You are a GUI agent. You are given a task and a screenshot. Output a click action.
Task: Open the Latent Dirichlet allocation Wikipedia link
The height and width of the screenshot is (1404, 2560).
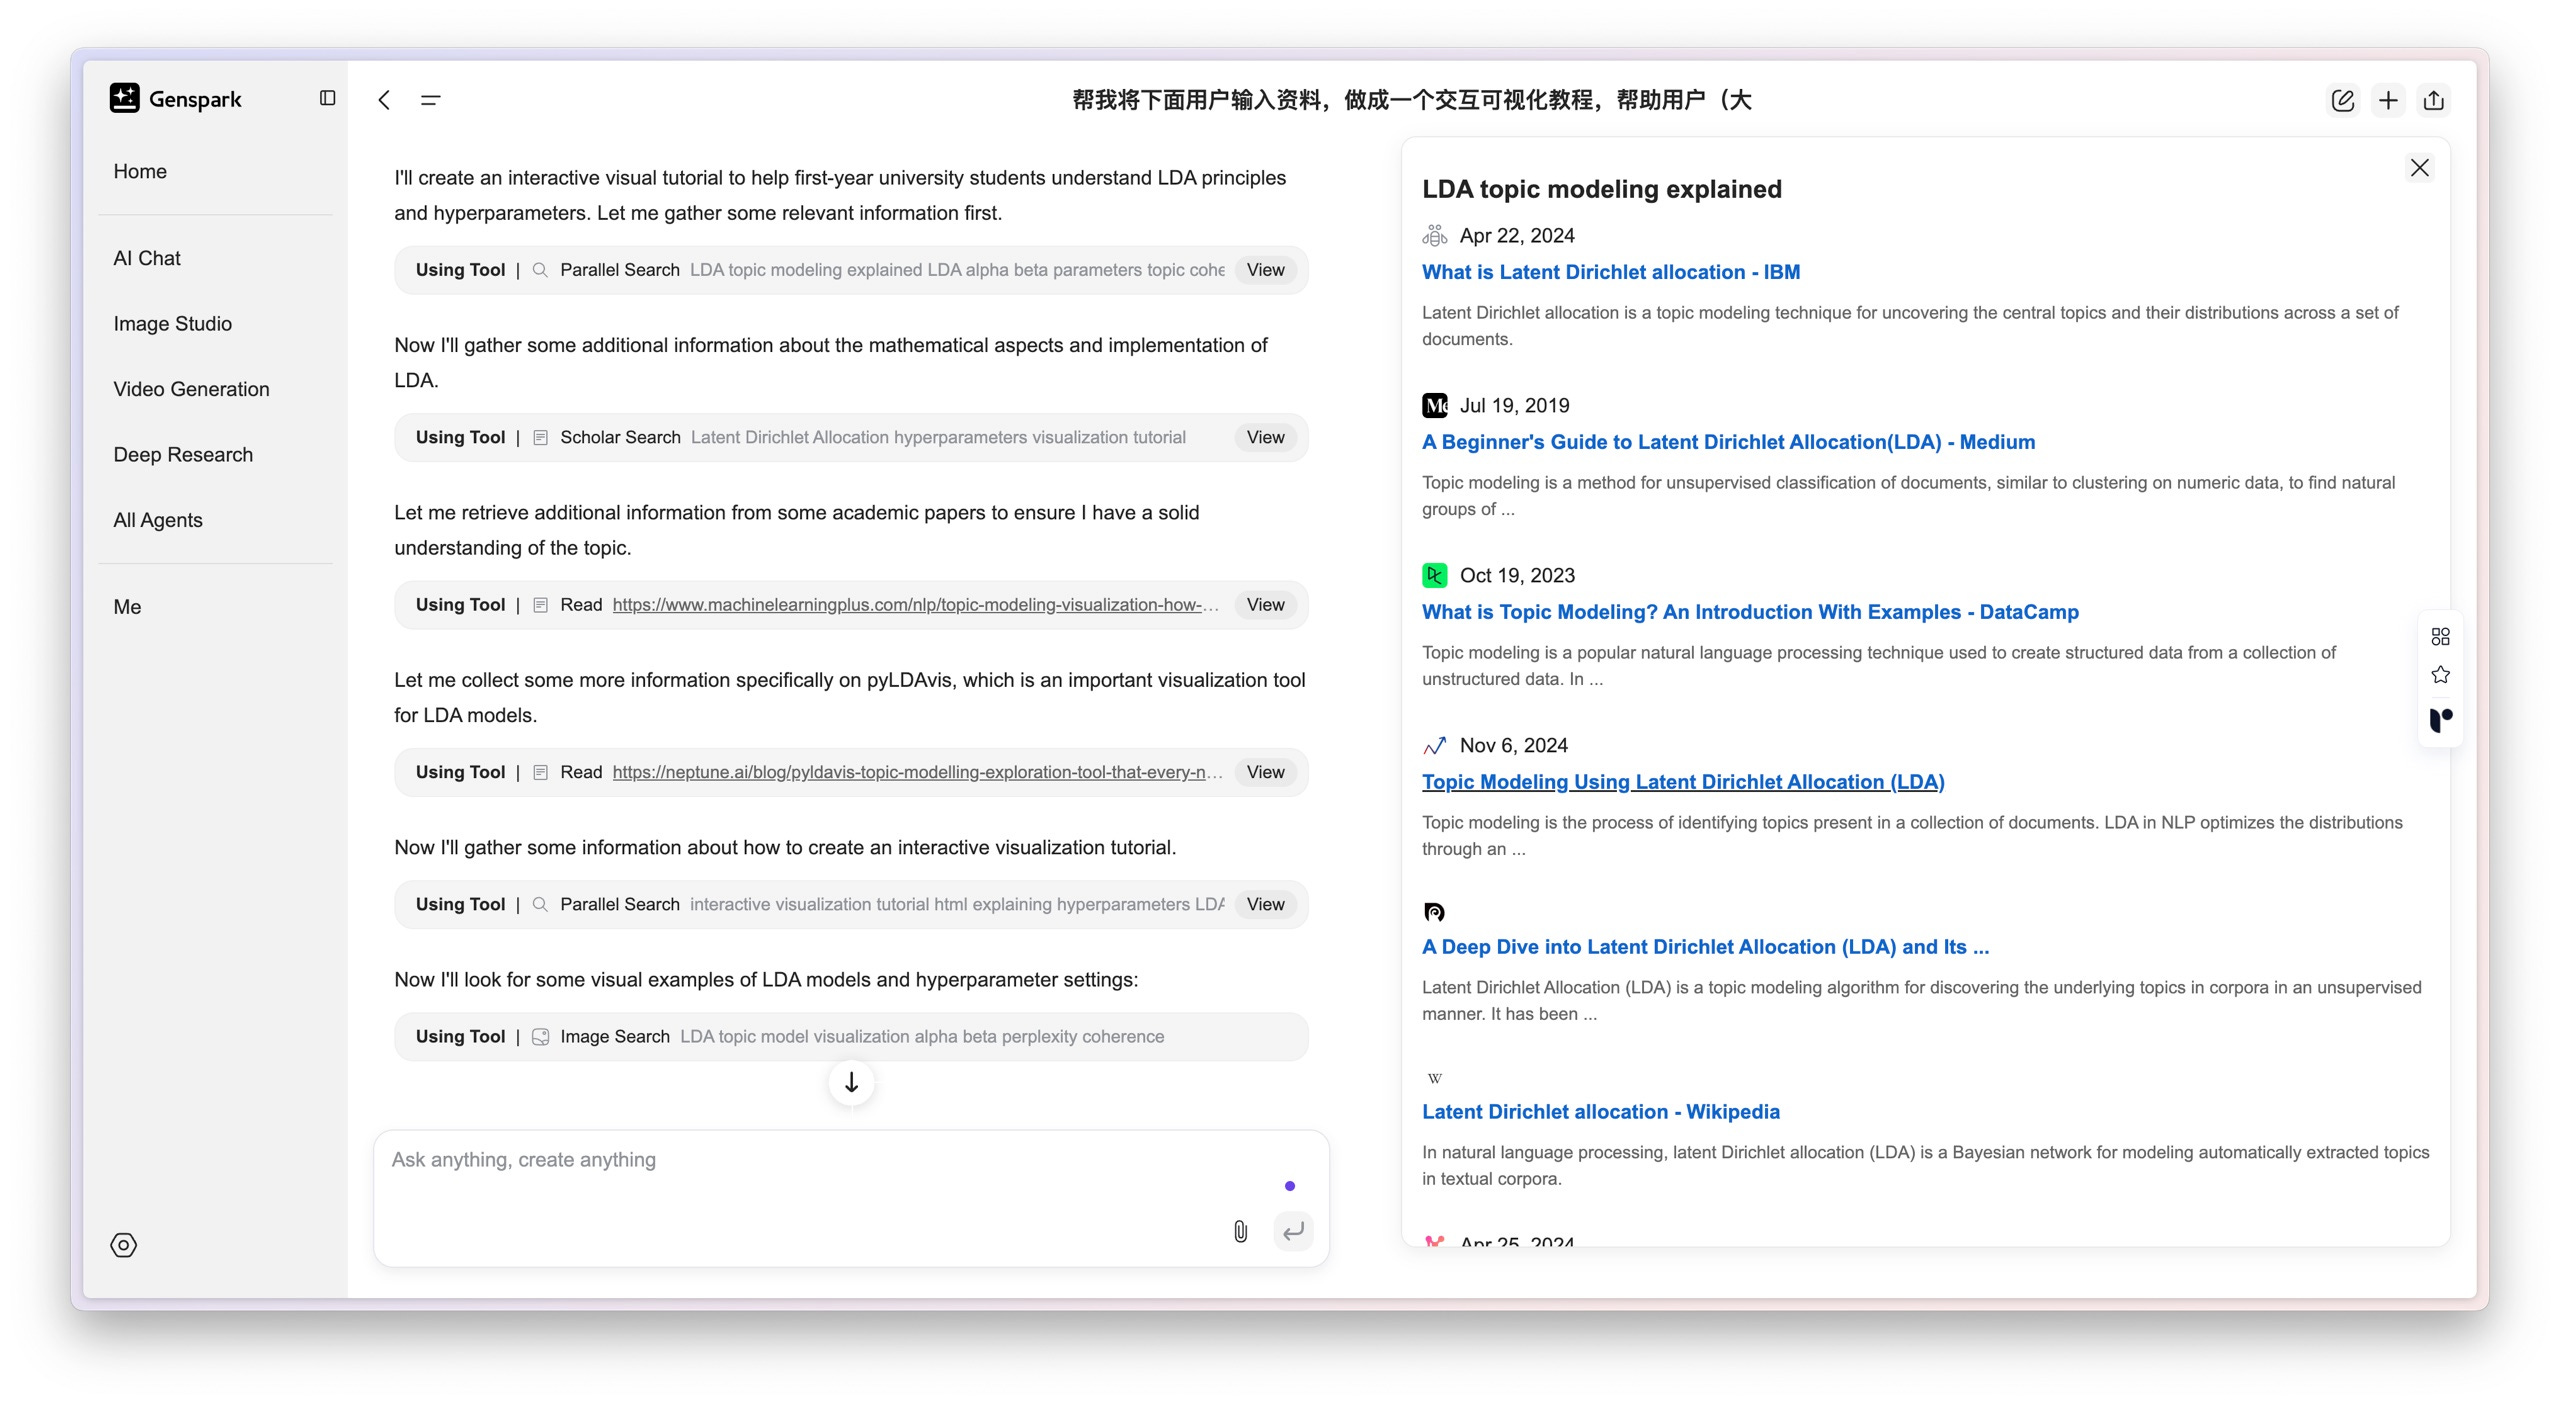coord(1600,1112)
